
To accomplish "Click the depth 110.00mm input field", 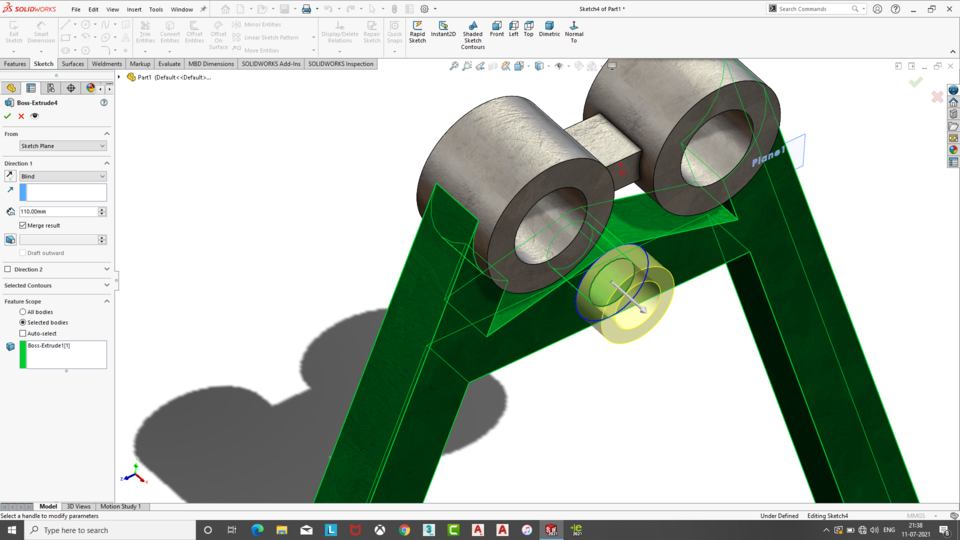I will [x=58, y=212].
